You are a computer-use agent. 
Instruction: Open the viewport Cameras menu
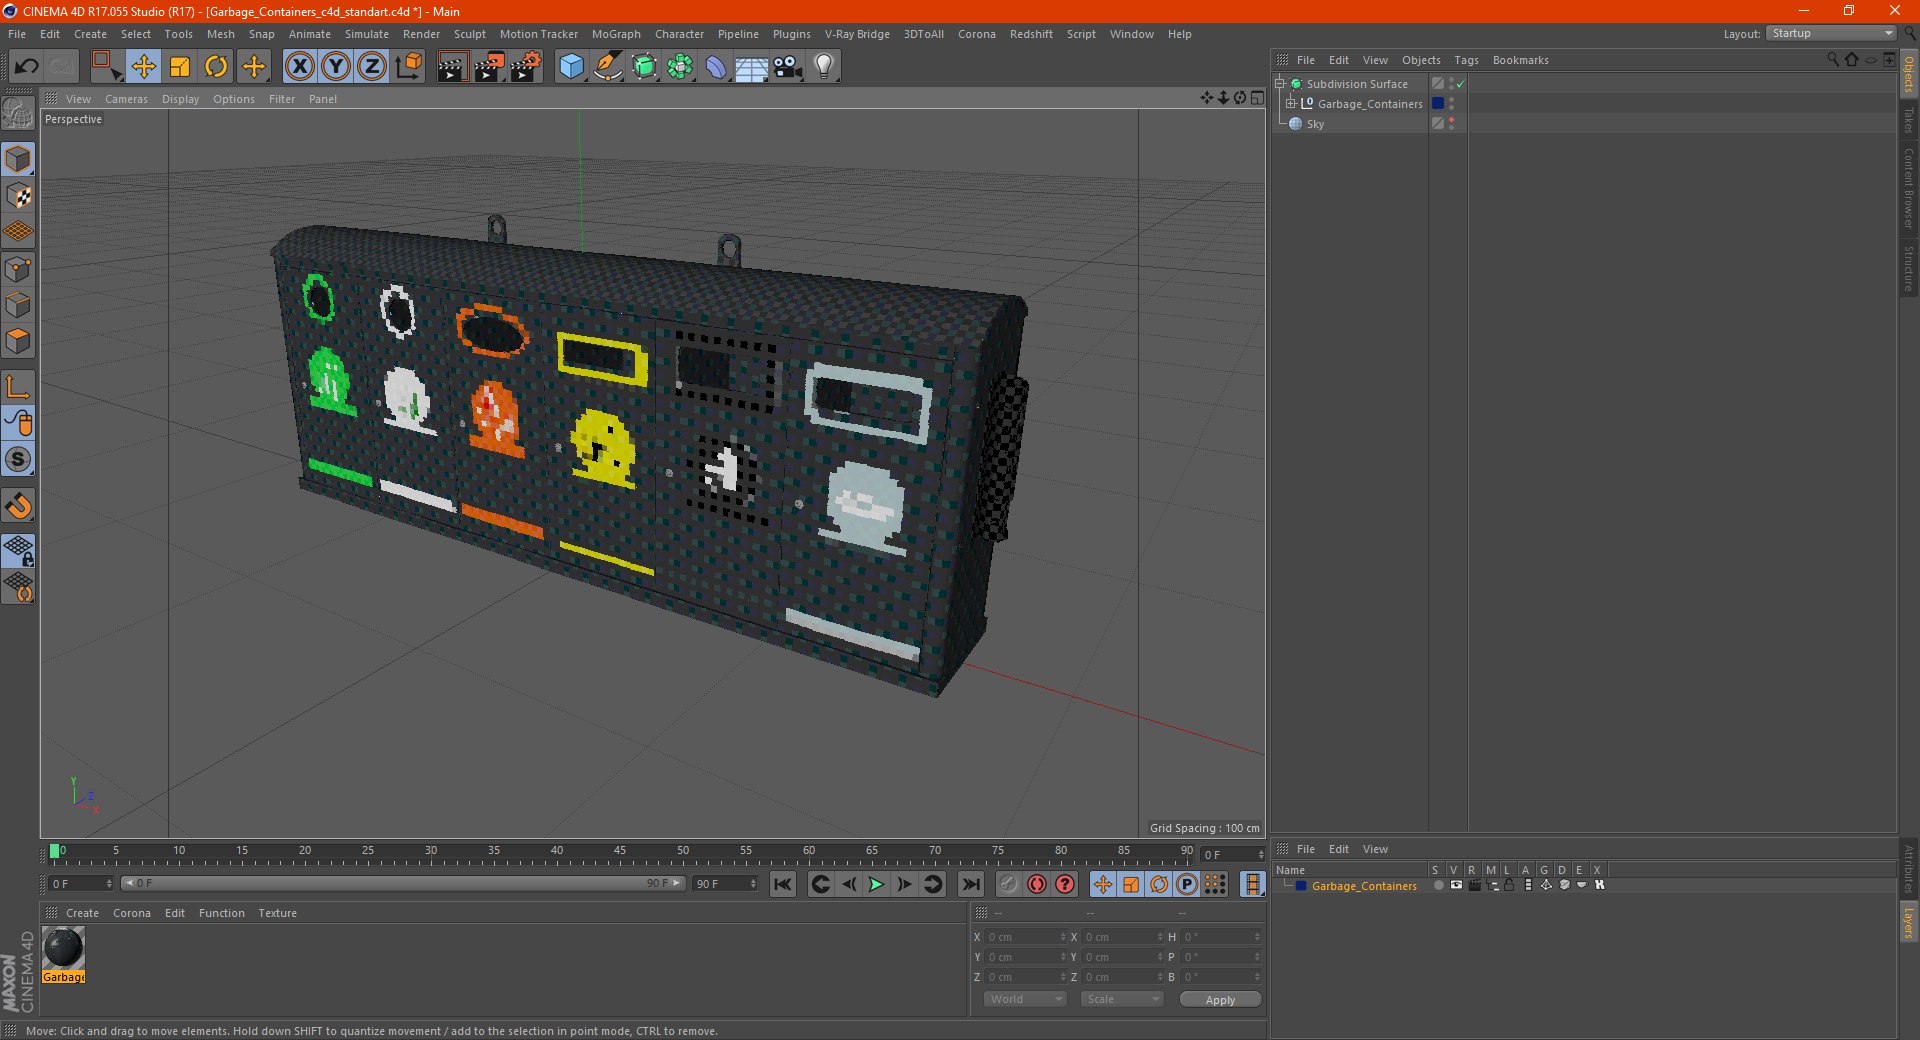126,99
